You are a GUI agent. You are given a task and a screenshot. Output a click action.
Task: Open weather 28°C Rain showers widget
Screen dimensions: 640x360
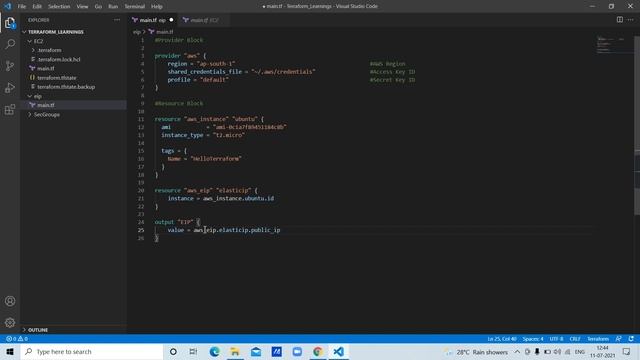(x=477, y=351)
